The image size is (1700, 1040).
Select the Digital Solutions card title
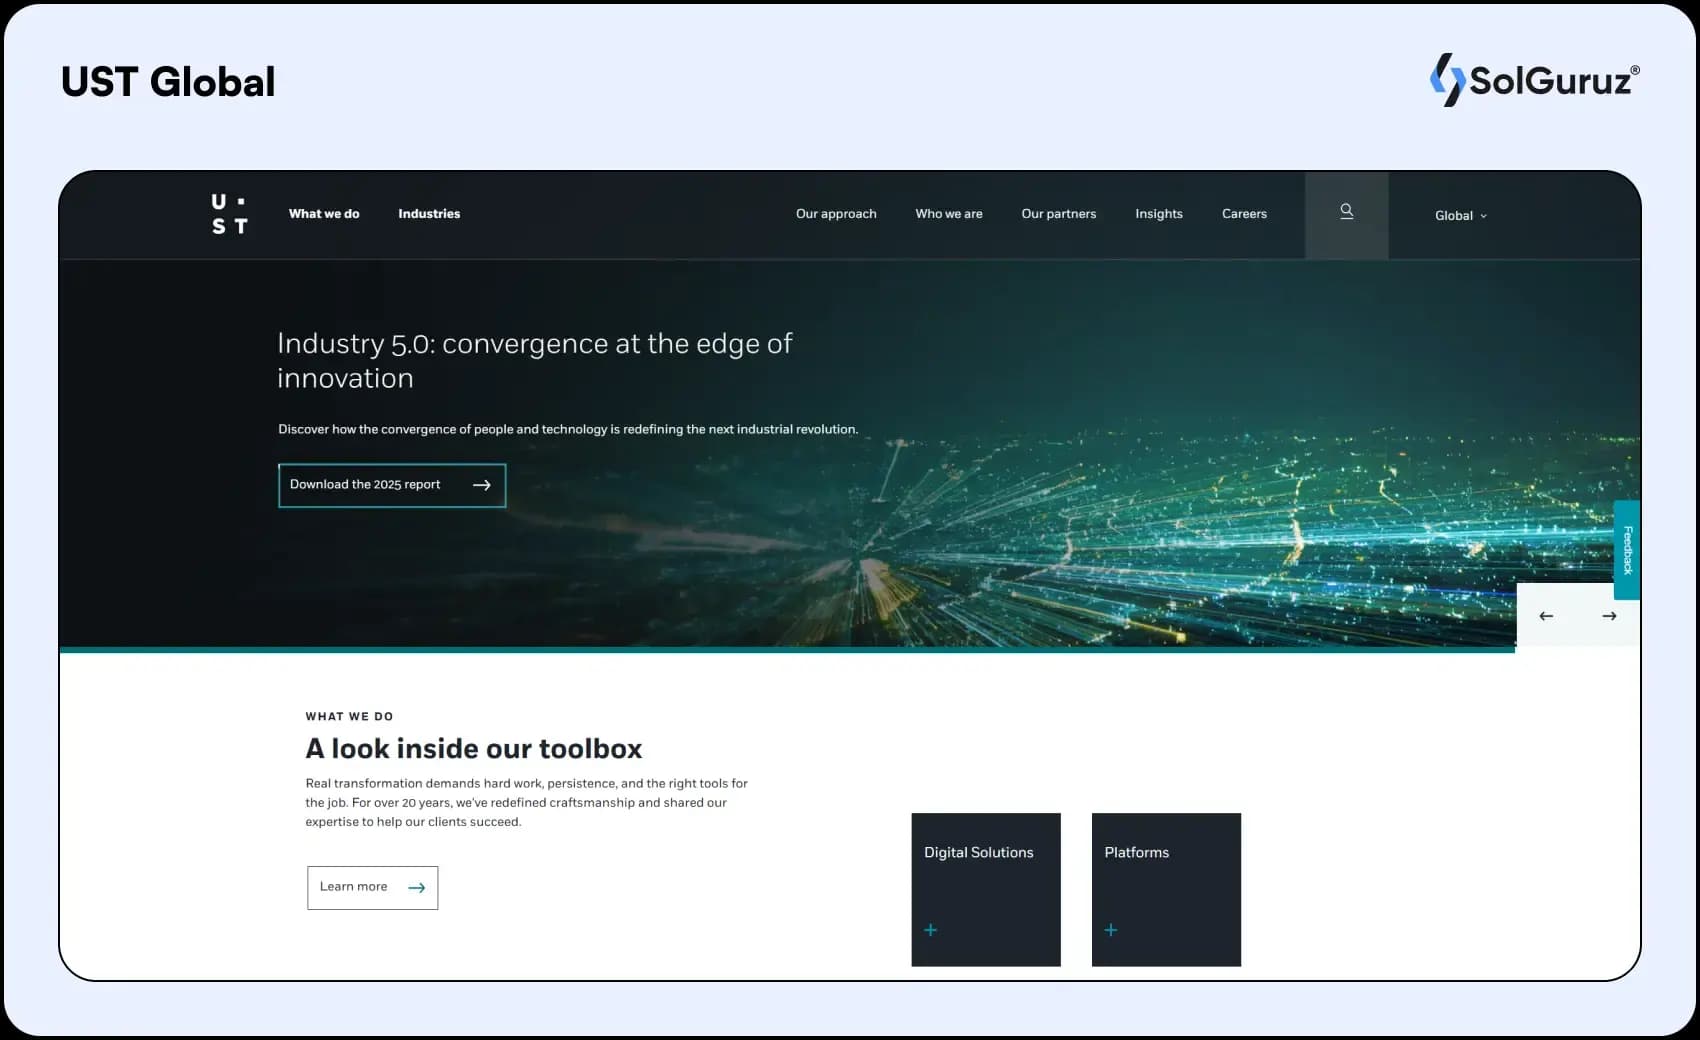tap(979, 853)
